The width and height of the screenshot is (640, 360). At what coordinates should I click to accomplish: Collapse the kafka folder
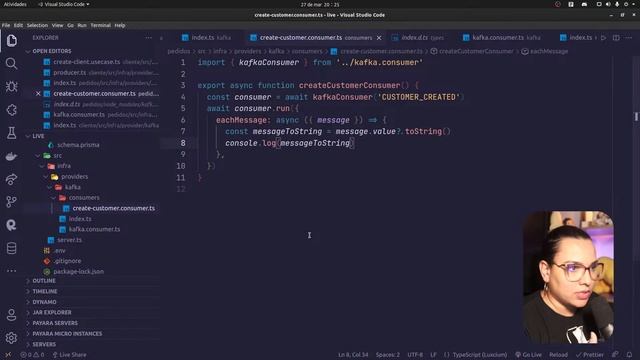[x=73, y=187]
